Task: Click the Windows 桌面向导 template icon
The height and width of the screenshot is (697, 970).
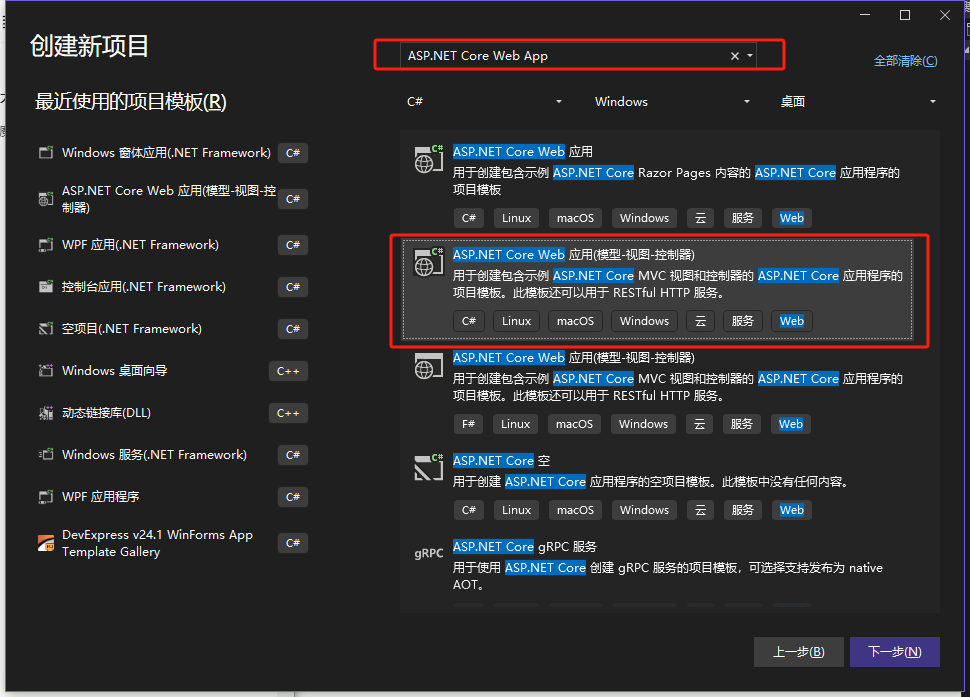Action: pyautogui.click(x=46, y=370)
